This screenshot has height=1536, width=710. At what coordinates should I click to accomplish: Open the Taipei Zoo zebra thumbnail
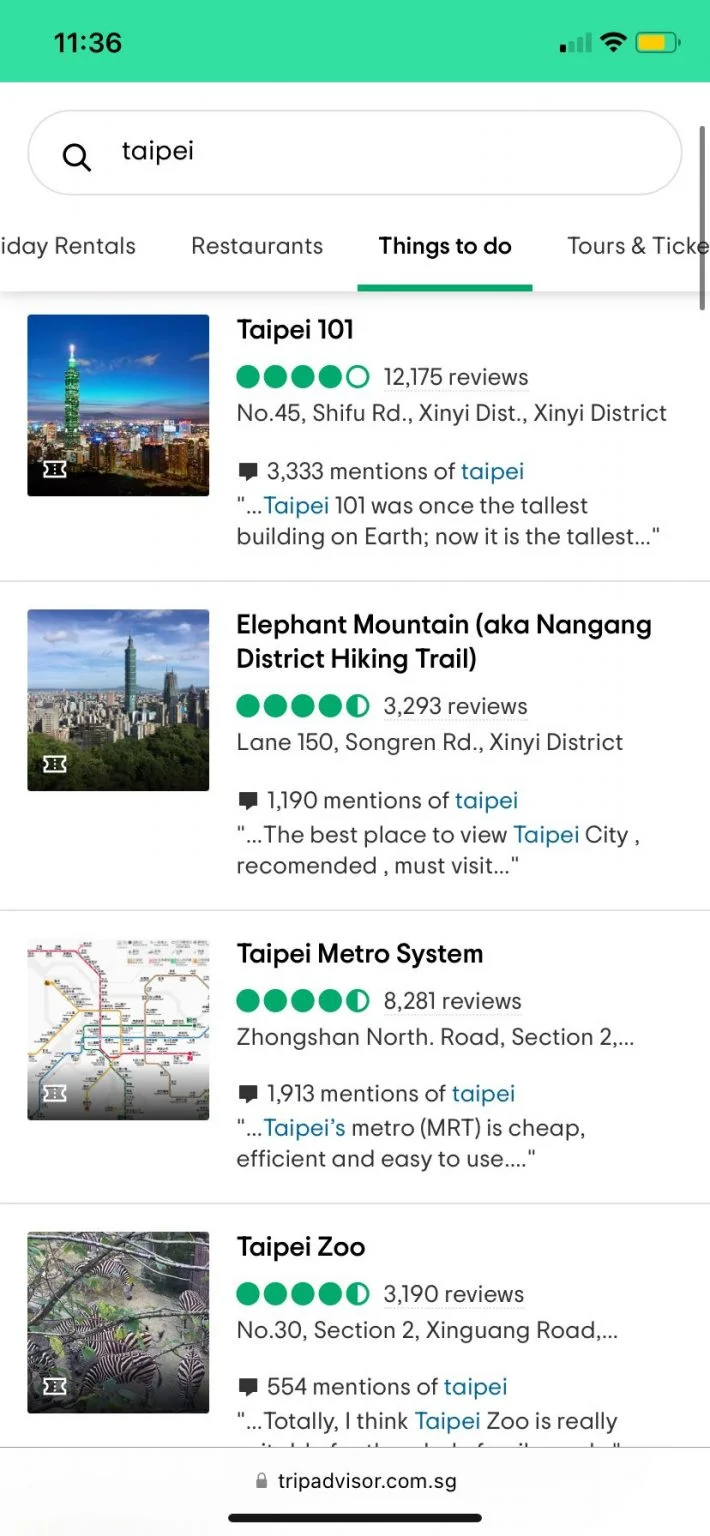tap(118, 1322)
